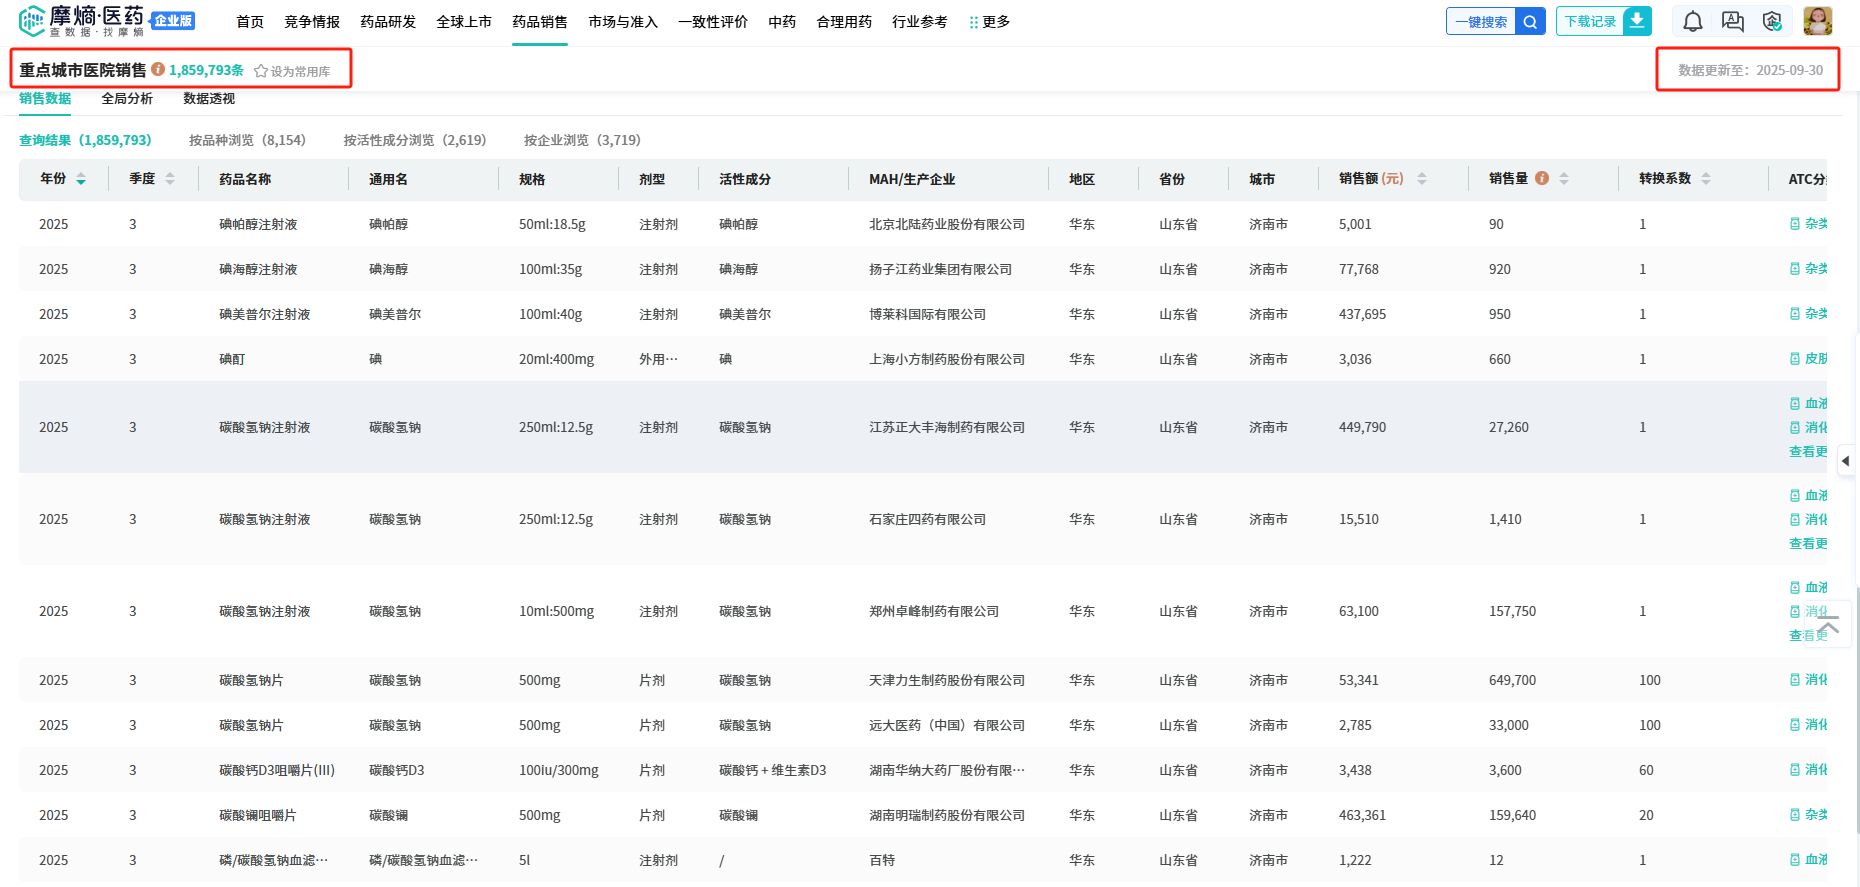
Task: Click the notification bell icon
Action: 1692,21
